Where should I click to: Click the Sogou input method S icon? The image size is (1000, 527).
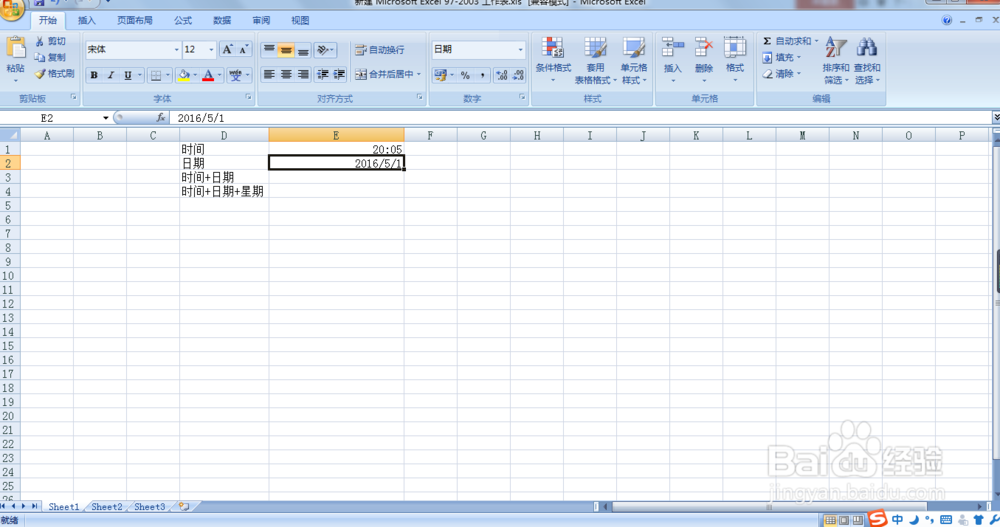click(x=878, y=518)
